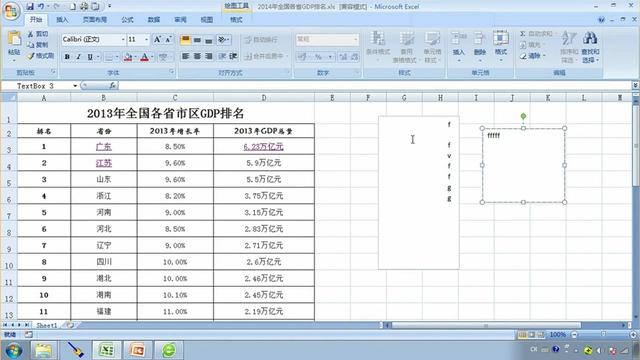The height and width of the screenshot is (360, 640).
Task: Open 广东 hyperlink in table
Action: coord(104,147)
